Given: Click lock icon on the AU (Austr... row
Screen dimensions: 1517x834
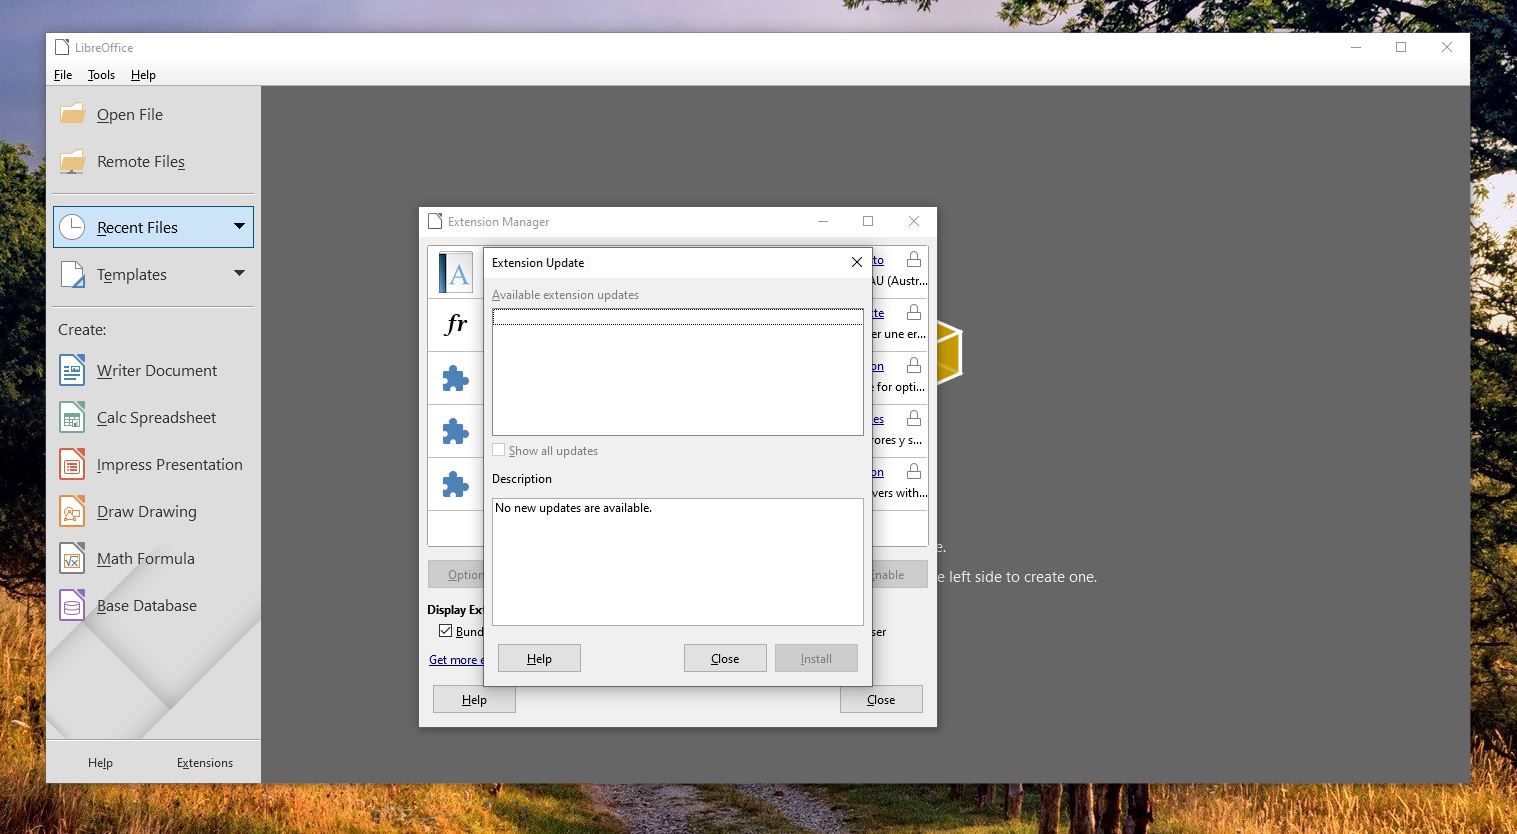Looking at the screenshot, I should [913, 260].
